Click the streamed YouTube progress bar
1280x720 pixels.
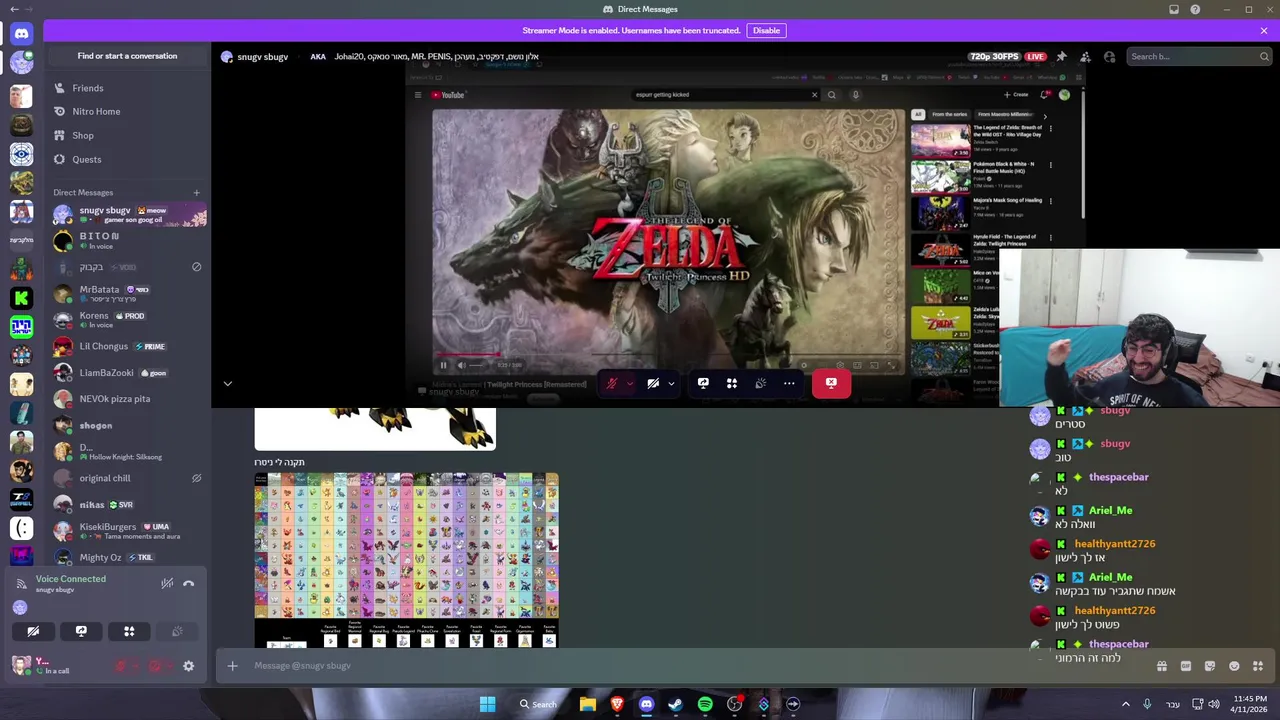point(668,354)
